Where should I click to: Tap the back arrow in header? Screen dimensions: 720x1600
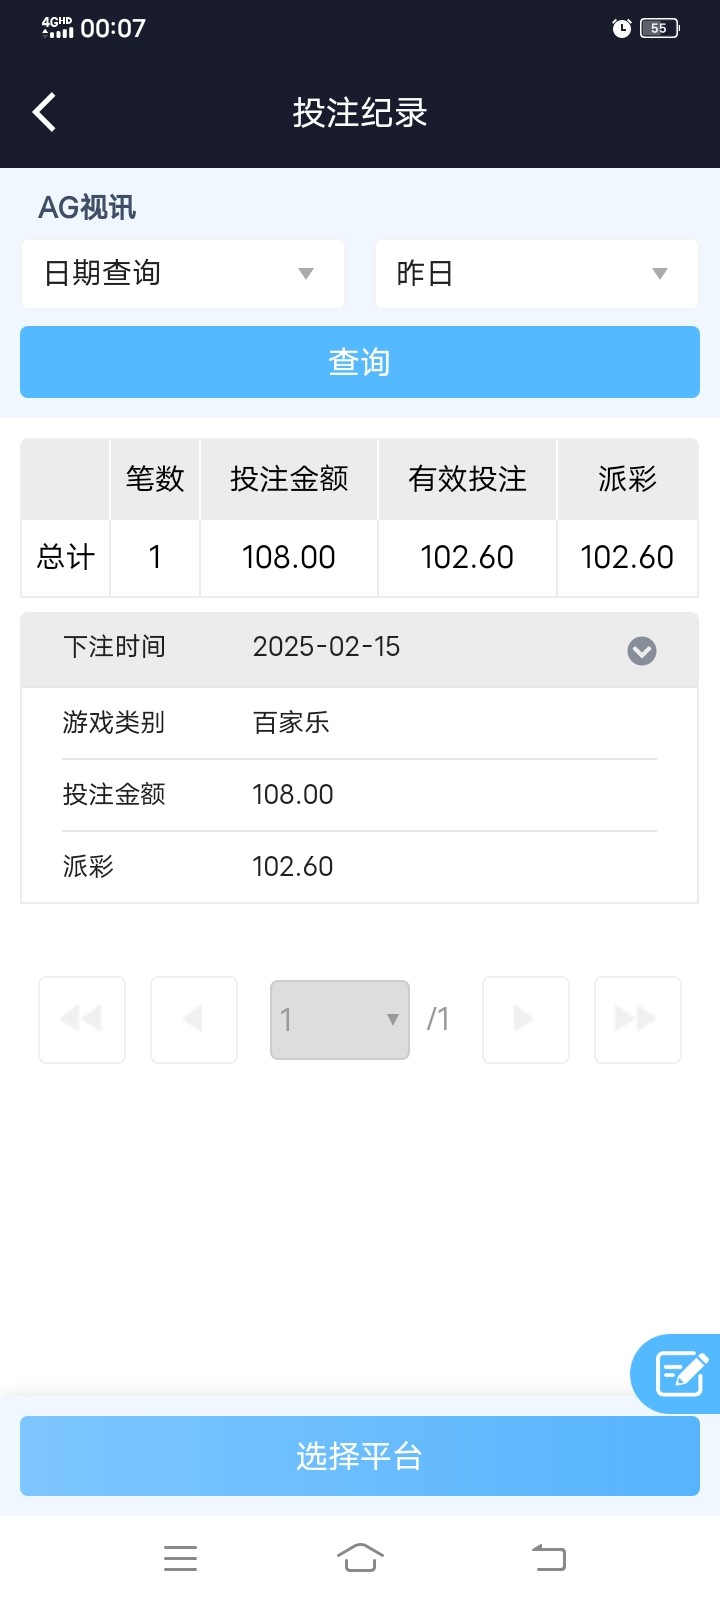[x=44, y=112]
